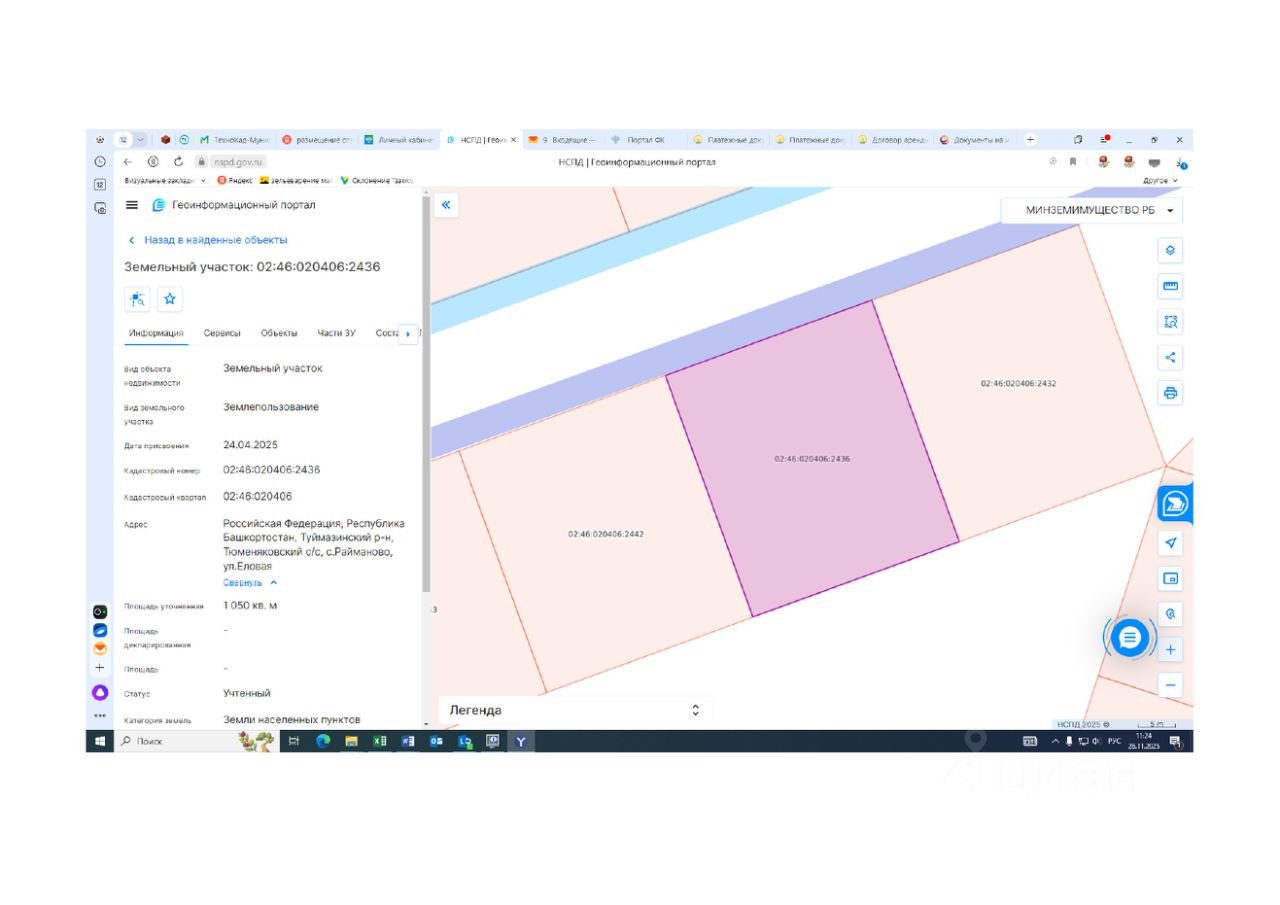Zoom out the map with minus button

click(1171, 685)
